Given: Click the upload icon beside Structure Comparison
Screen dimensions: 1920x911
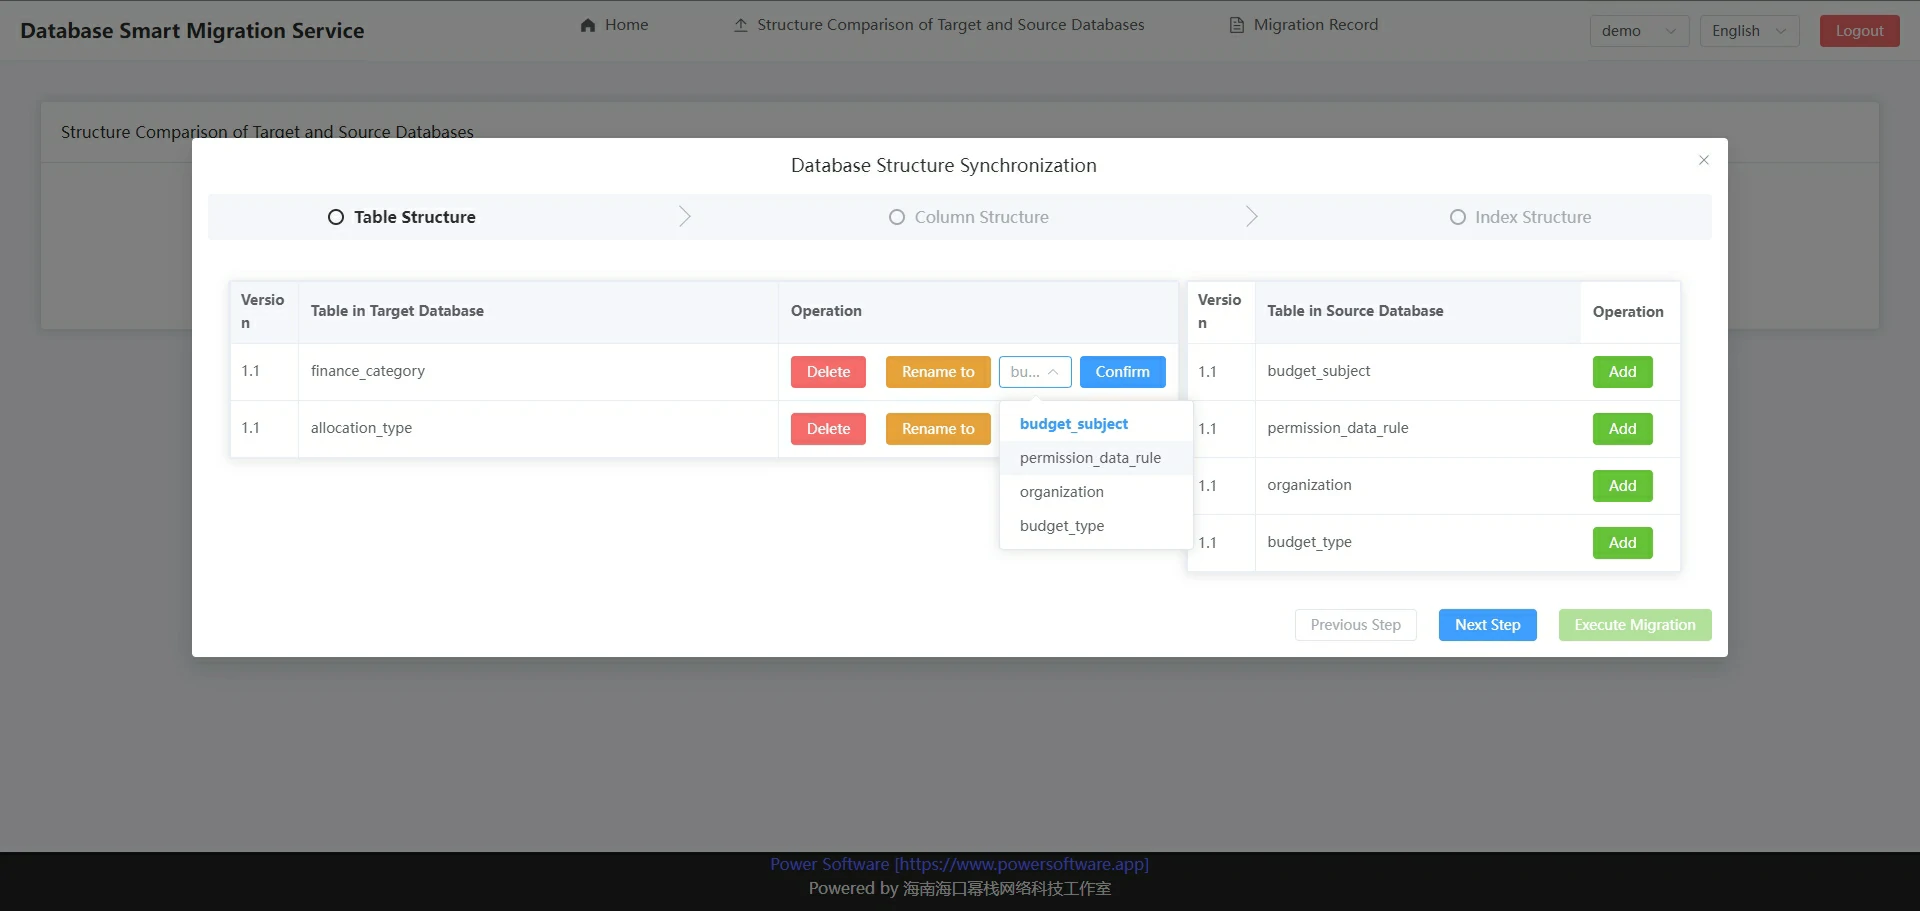Looking at the screenshot, I should (x=740, y=25).
